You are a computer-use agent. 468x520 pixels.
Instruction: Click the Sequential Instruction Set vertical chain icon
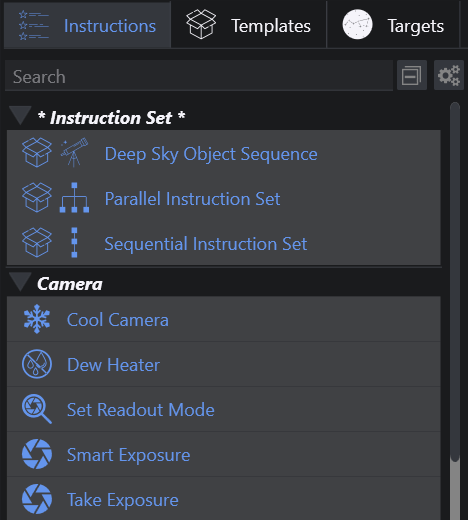pyautogui.click(x=74, y=242)
